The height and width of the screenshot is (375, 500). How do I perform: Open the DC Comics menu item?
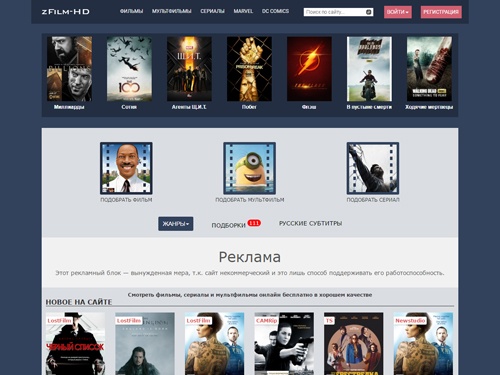coord(275,11)
